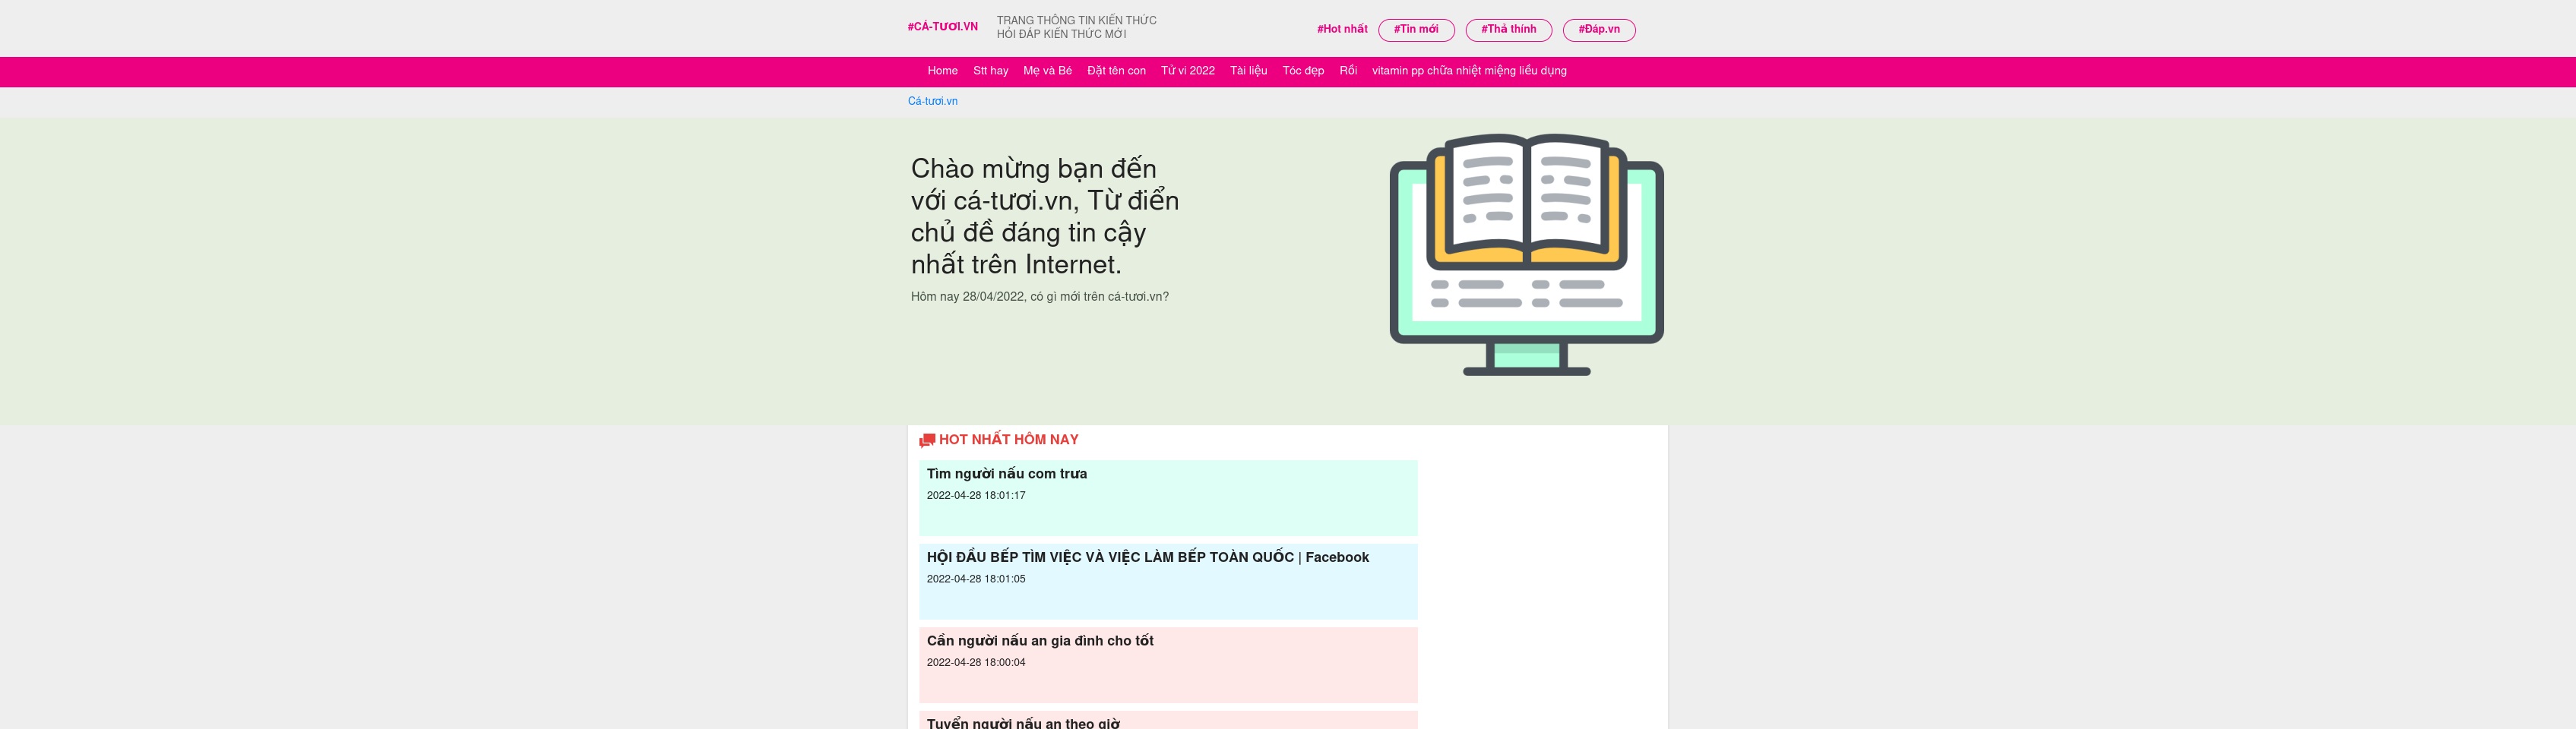Screen dimensions: 2576x729
Task: Click the #CÁ-TƯƠI.VN site logo
Action: click(942, 27)
